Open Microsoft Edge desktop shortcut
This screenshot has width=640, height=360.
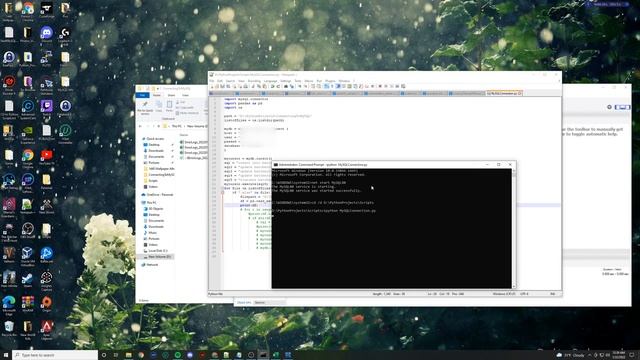pyautogui.click(x=9, y=304)
